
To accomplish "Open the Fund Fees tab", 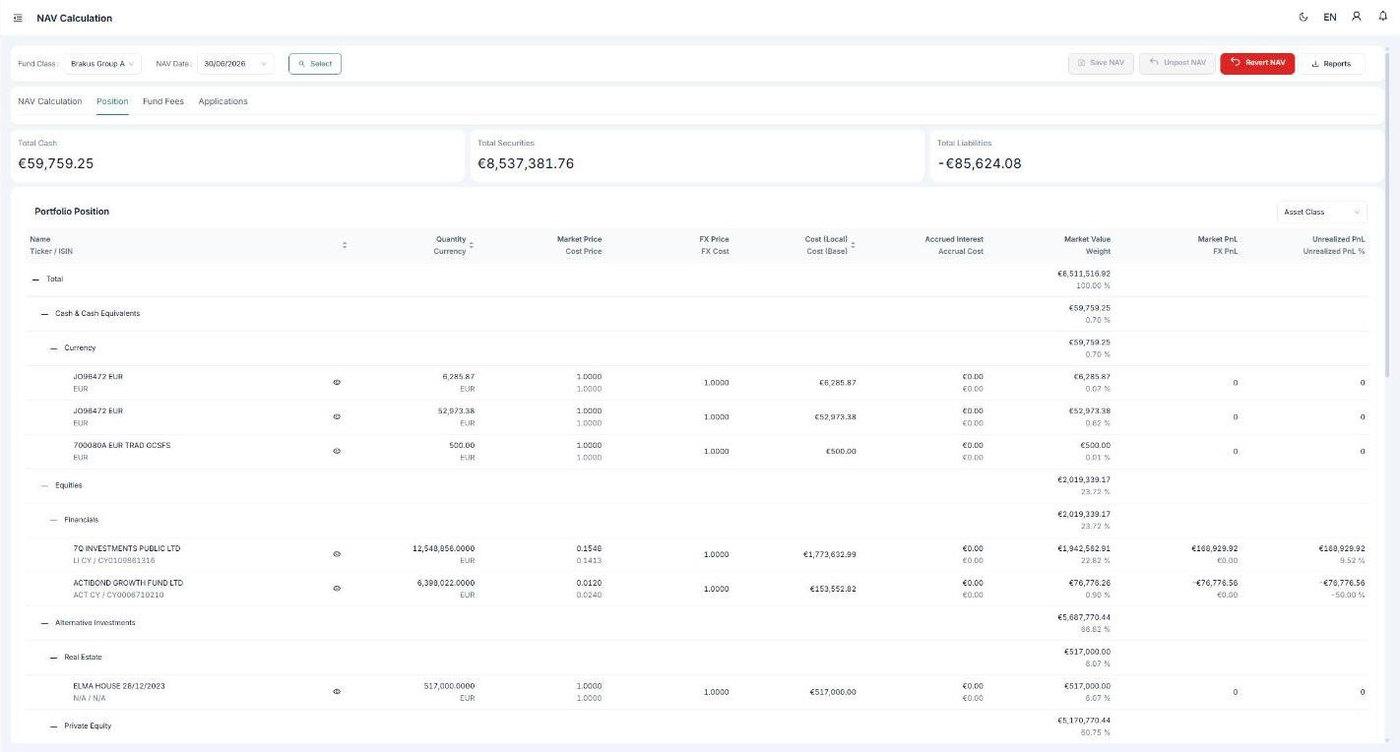I will pyautogui.click(x=163, y=101).
